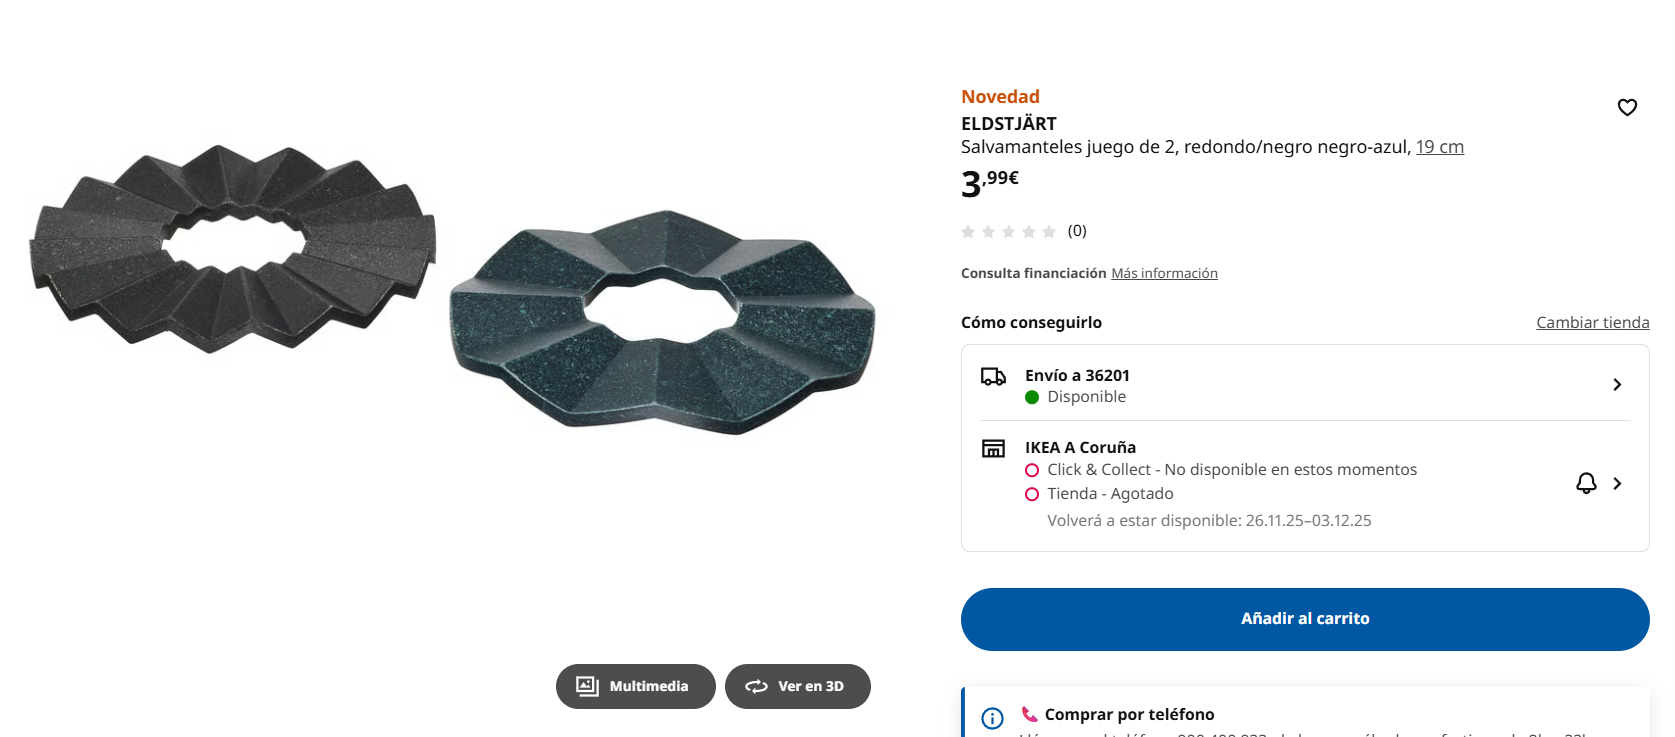
Task: Expand the IKEA A Coruña store details
Action: (1617, 484)
